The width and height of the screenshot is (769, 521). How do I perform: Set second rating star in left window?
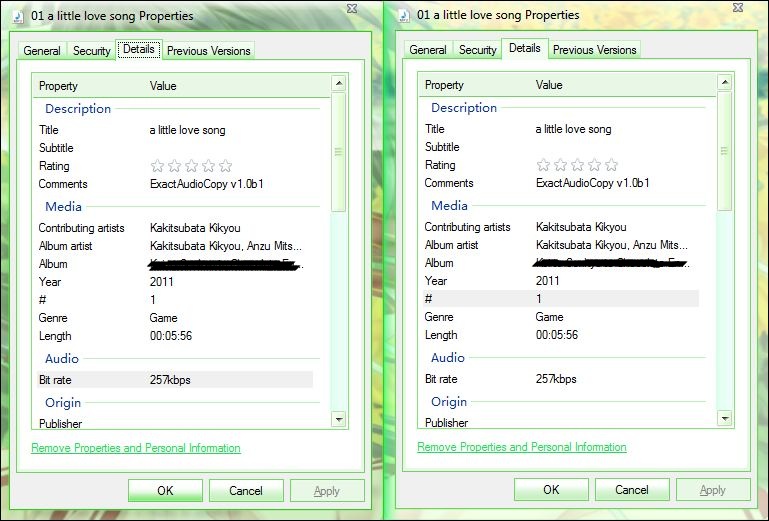coord(174,166)
